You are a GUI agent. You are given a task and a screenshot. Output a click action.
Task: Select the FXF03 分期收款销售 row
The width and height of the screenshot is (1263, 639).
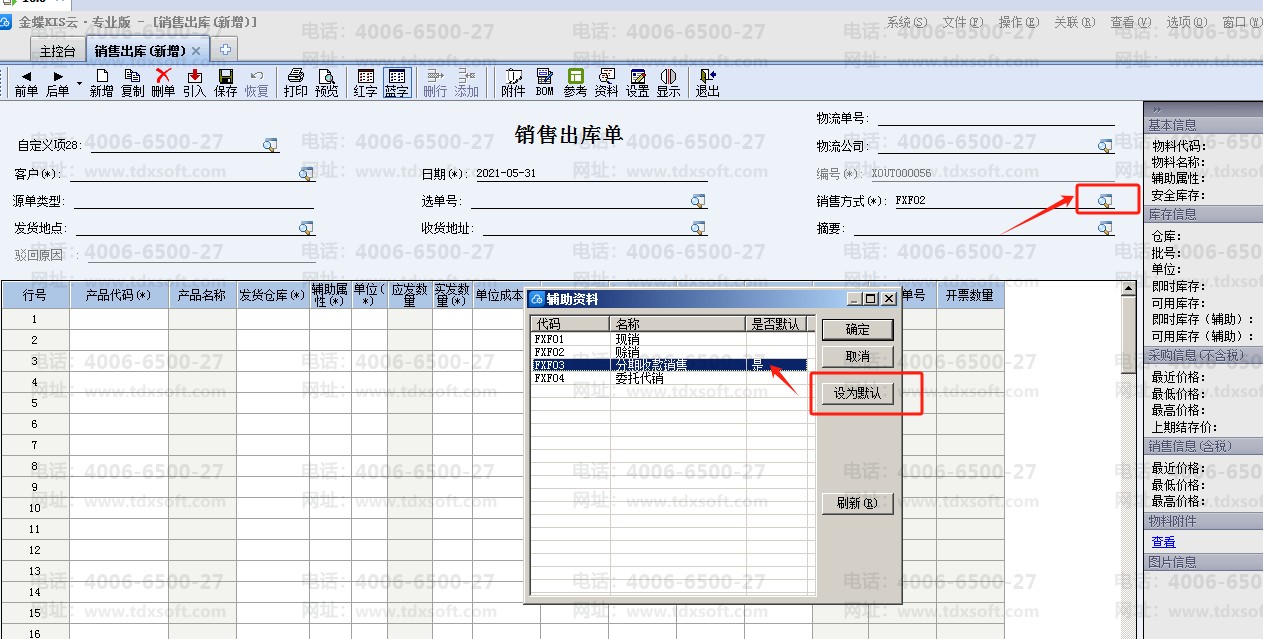click(x=670, y=365)
